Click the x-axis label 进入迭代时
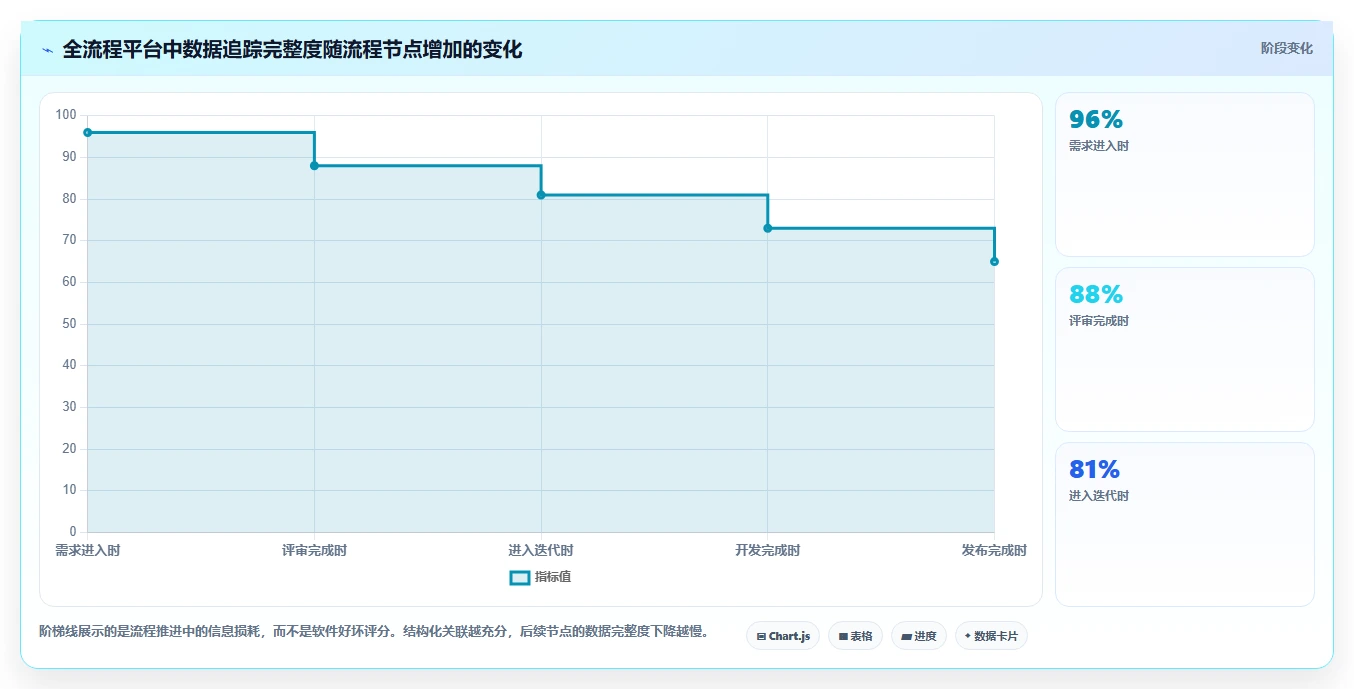1354x689 pixels. tap(541, 551)
